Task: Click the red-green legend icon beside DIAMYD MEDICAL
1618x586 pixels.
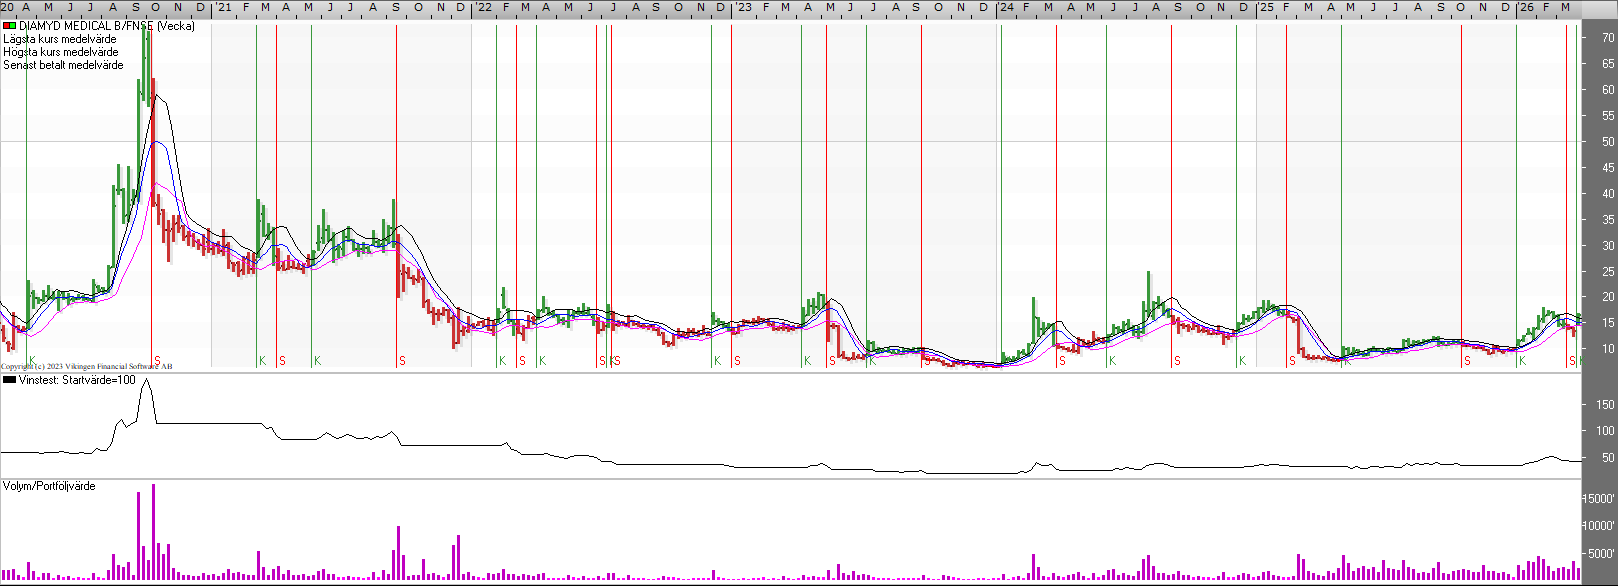Action: 9,26
